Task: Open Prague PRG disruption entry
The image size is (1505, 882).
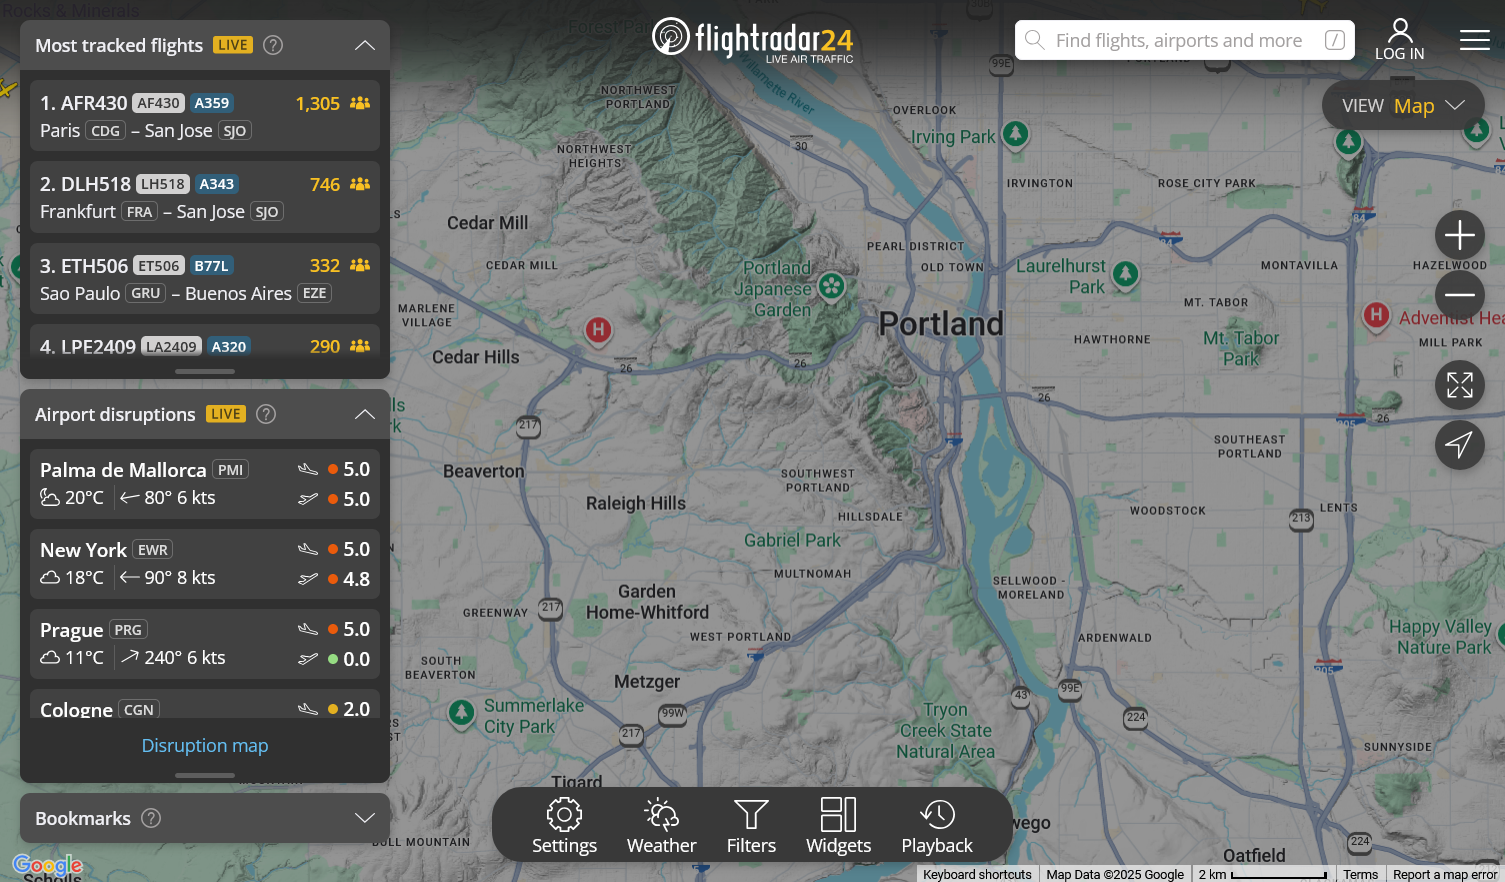Action: [205, 644]
